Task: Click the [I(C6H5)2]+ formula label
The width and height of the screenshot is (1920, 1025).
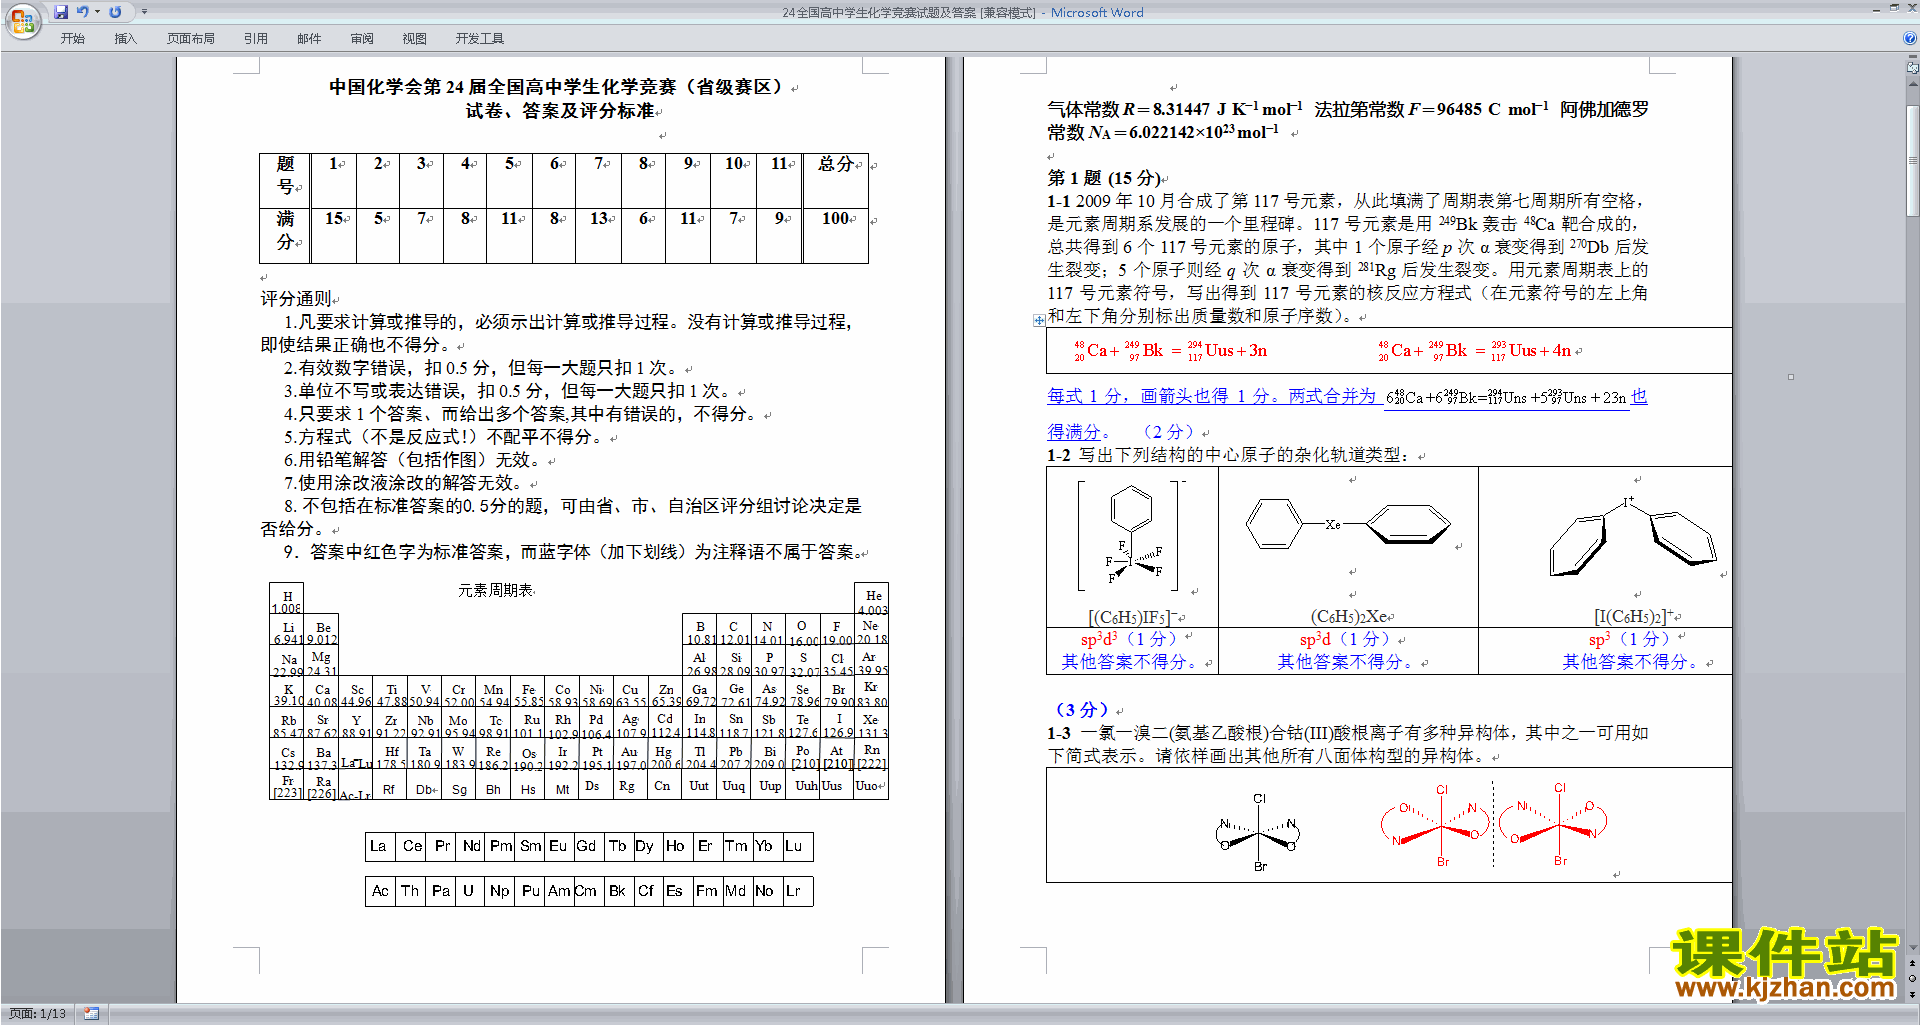Action: coord(1634,617)
